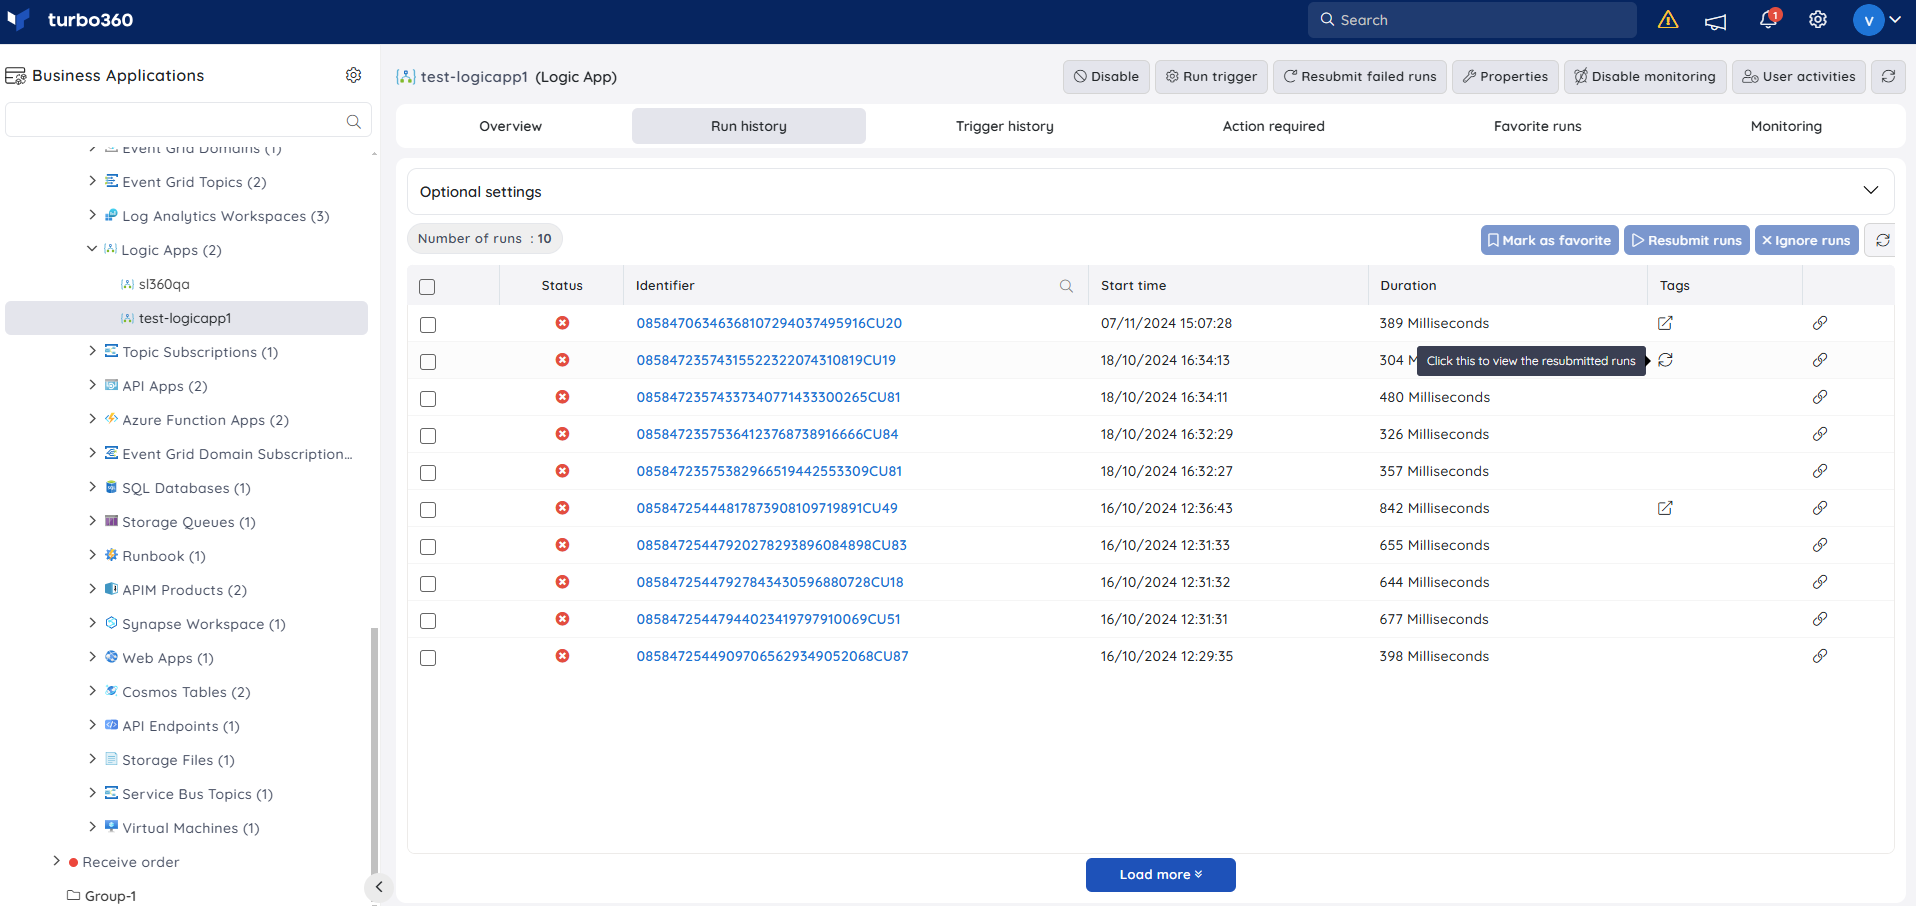Expand Cosmos Tables tree node
This screenshot has width=1916, height=906.
point(93,691)
